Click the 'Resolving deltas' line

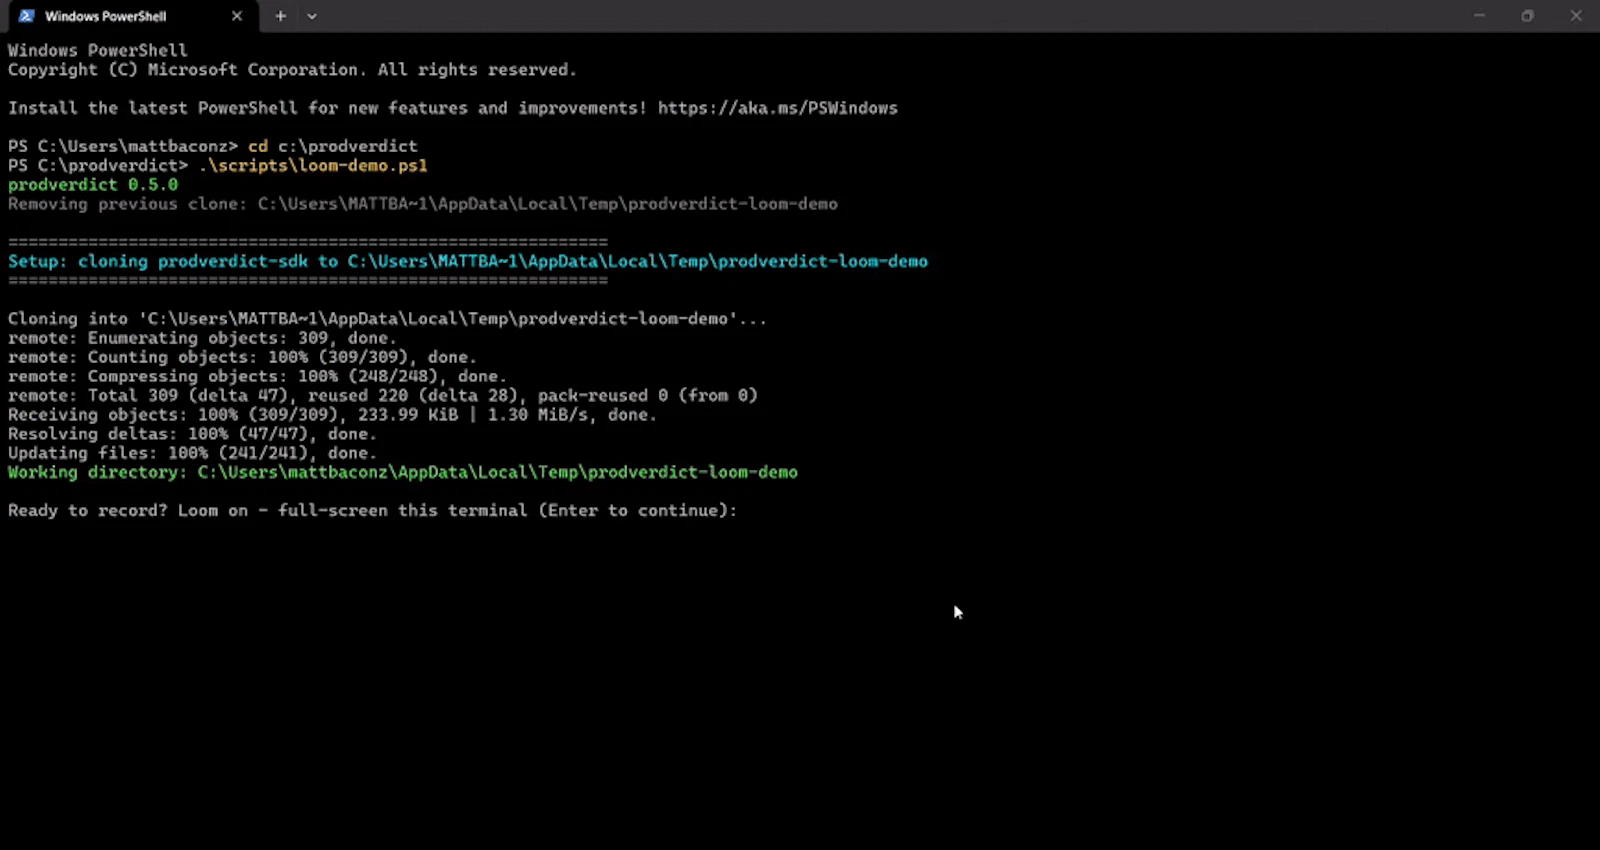(193, 434)
